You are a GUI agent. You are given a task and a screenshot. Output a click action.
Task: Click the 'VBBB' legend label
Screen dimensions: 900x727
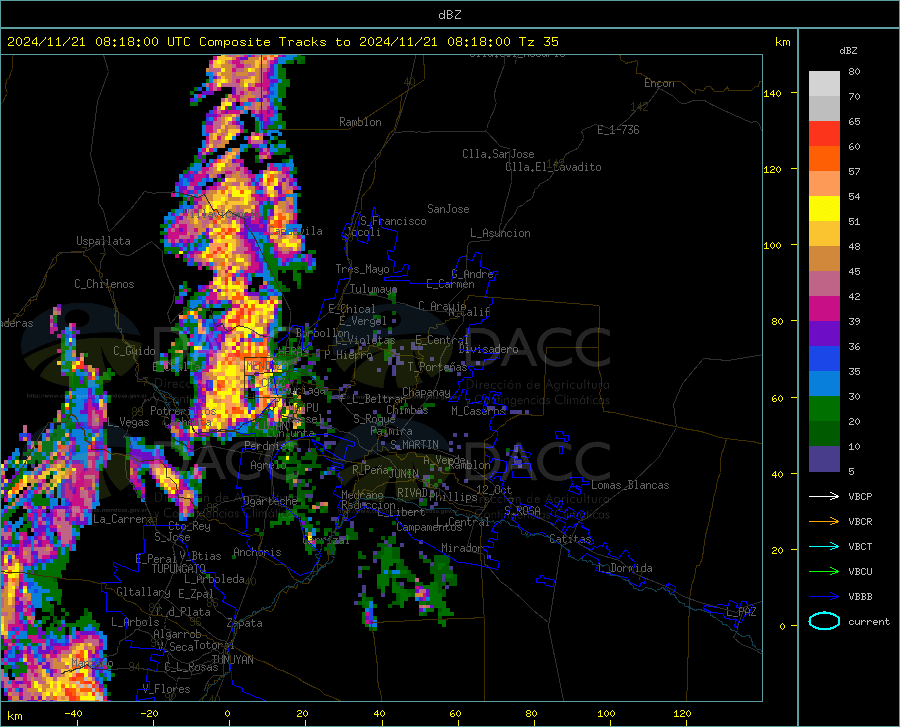pyautogui.click(x=860, y=597)
